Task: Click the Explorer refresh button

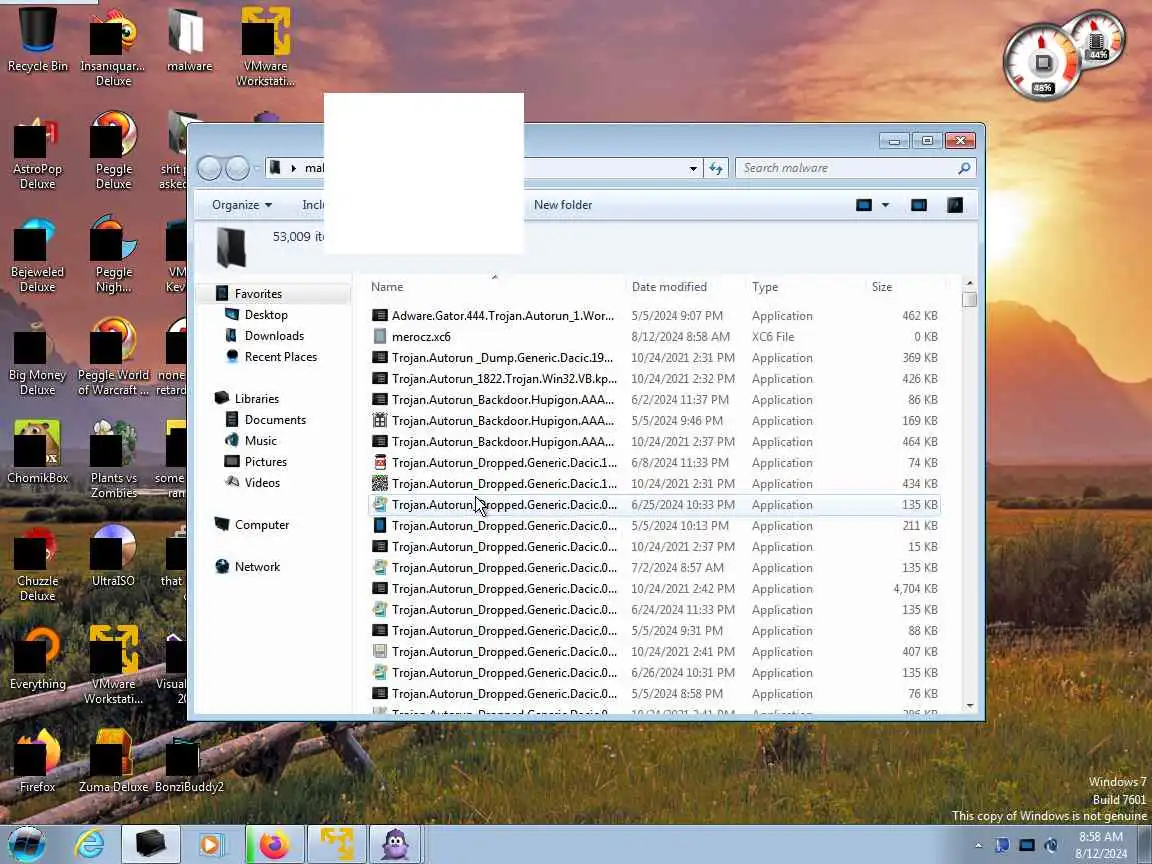Action: (x=716, y=168)
